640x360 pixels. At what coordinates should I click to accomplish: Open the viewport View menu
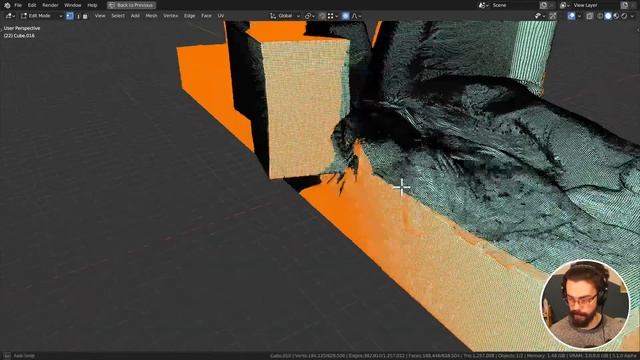(x=100, y=16)
